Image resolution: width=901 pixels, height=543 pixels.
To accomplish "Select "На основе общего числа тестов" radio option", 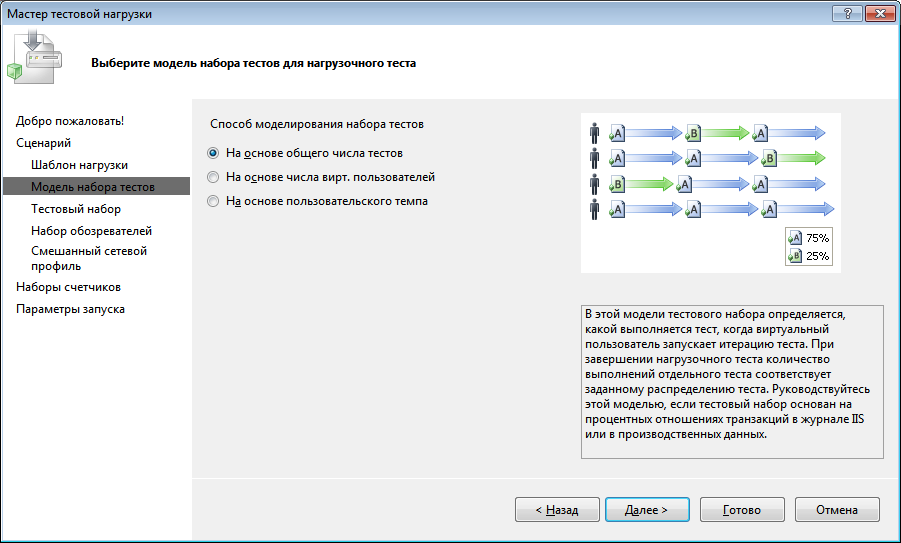I will [x=213, y=153].
